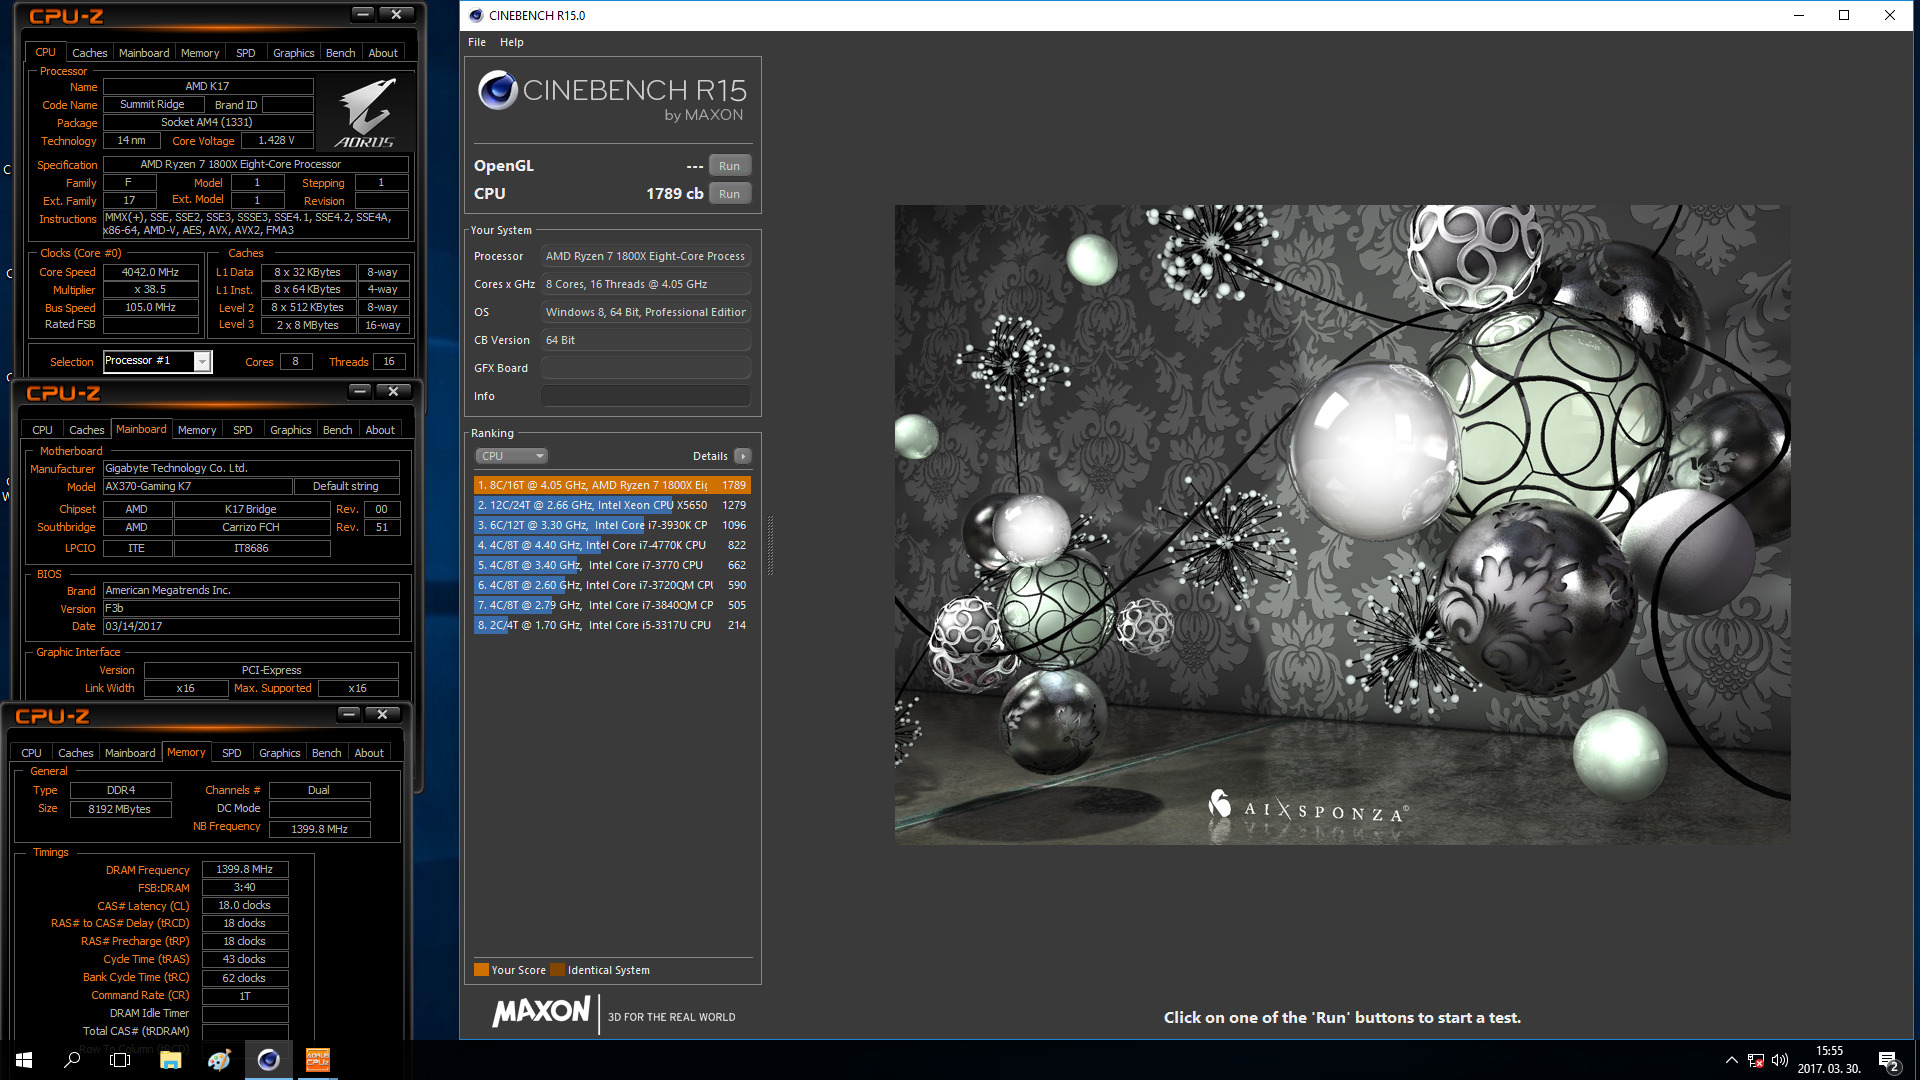Click the network tray icon

click(1756, 1060)
